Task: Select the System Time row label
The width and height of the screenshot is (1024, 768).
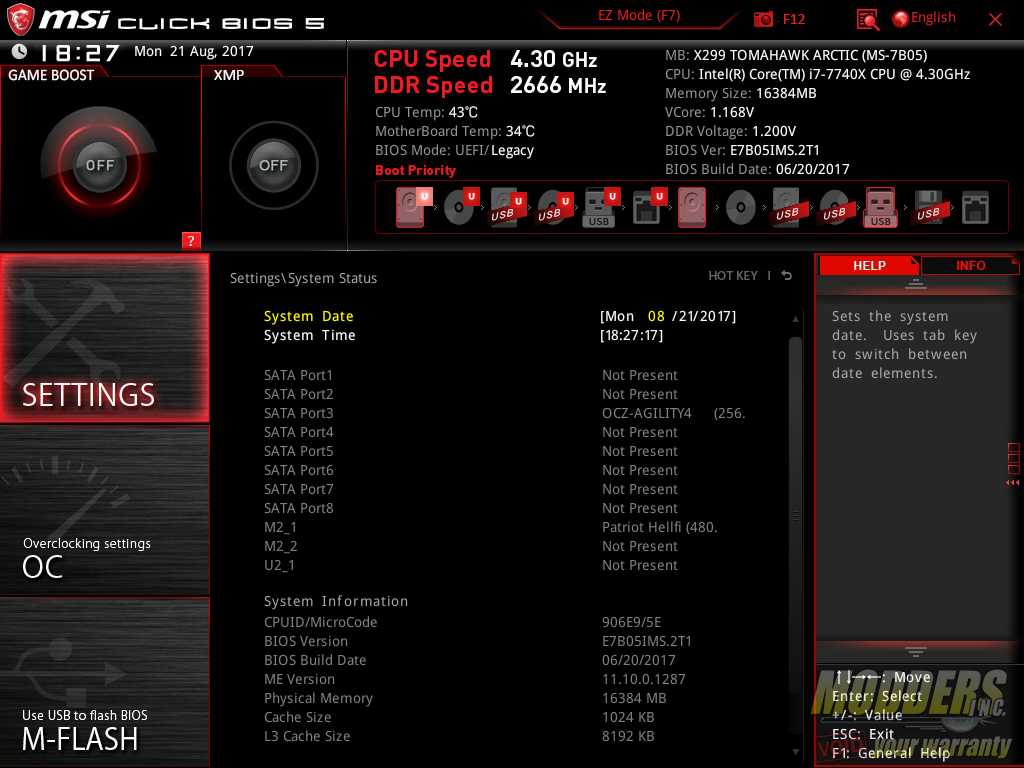Action: (x=310, y=335)
